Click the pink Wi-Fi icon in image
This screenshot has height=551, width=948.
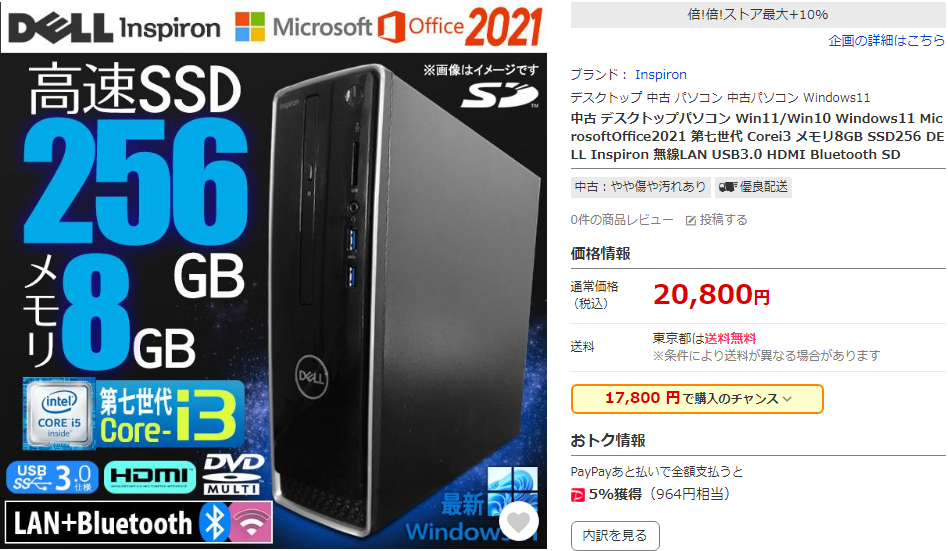(x=251, y=522)
